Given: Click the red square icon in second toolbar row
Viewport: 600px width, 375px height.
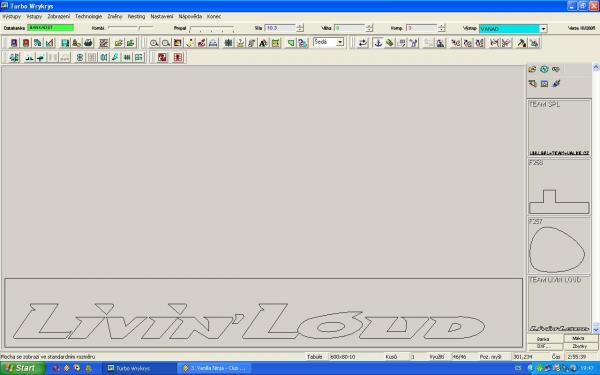Looking at the screenshot, I should tap(162, 57).
